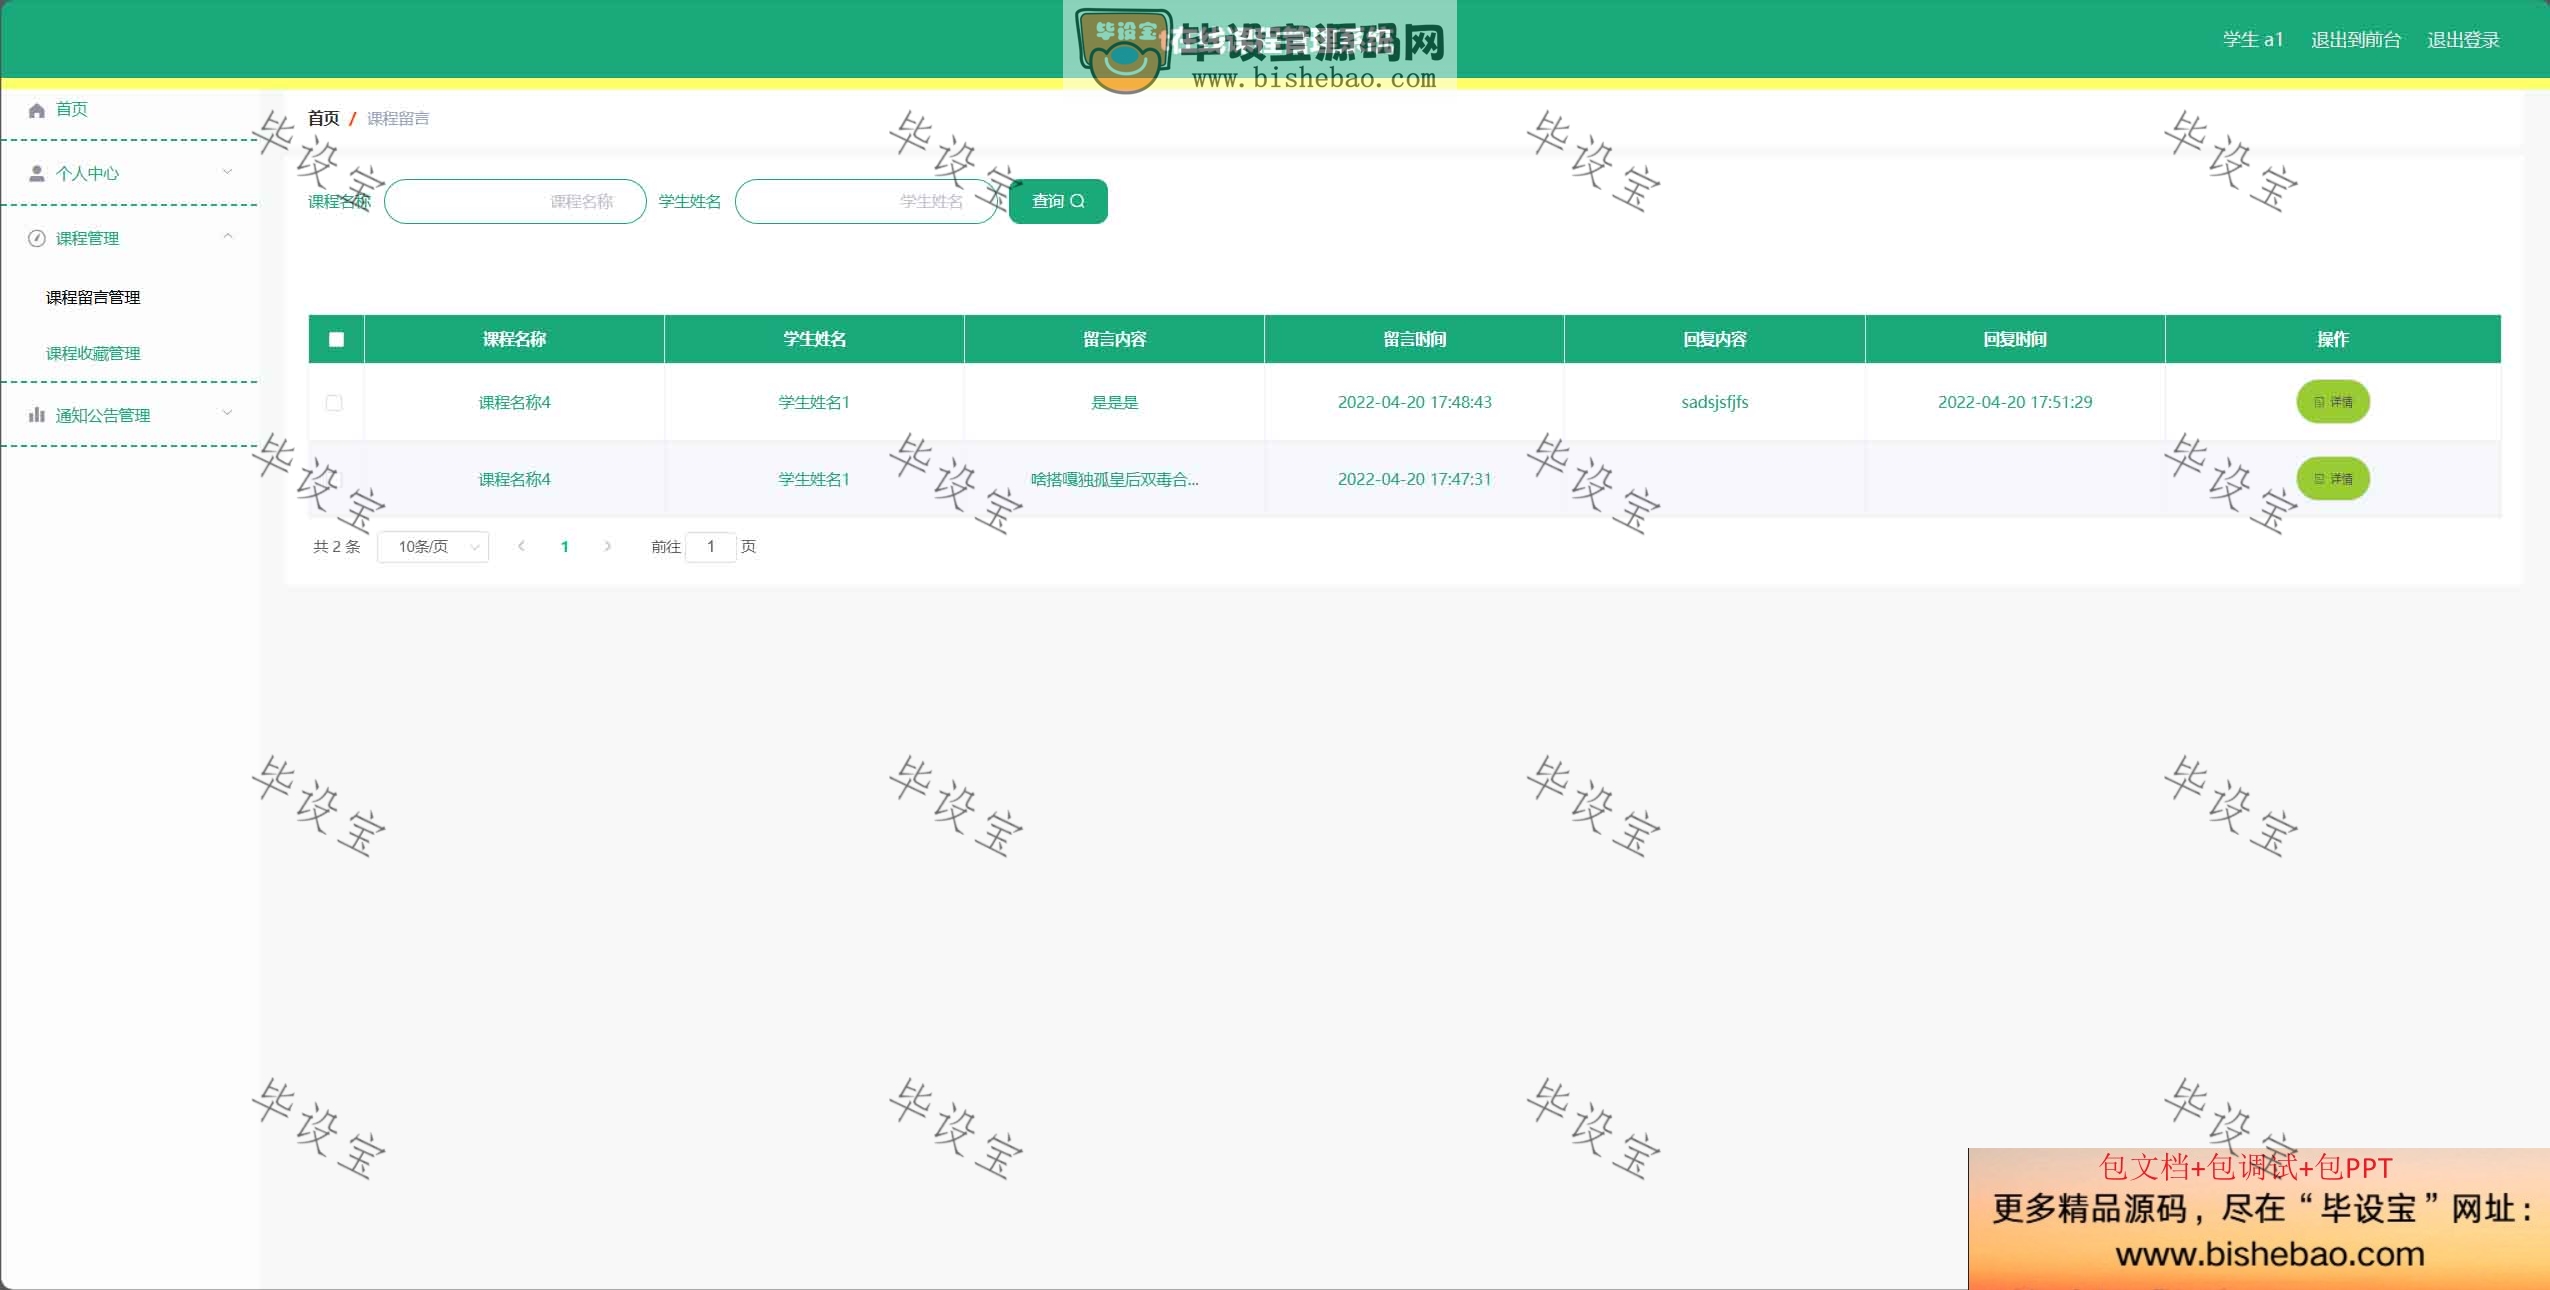Focus the 课程名称 search input
The height and width of the screenshot is (1290, 2550).
click(x=515, y=201)
